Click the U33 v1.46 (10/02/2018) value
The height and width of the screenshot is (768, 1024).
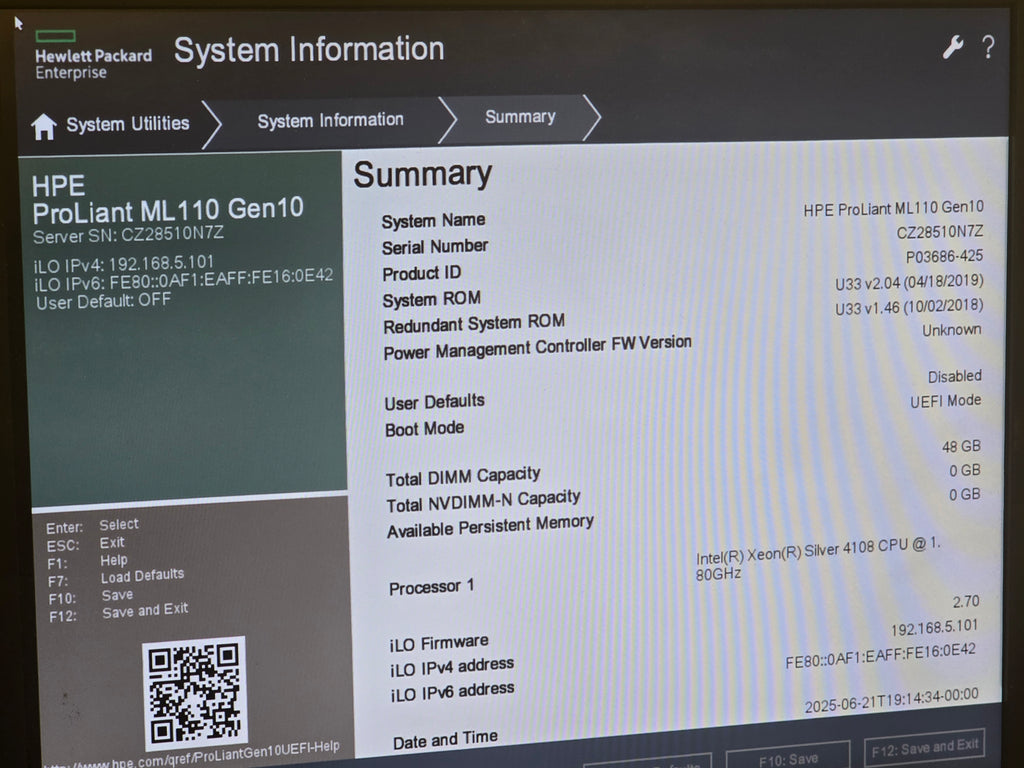pyautogui.click(x=909, y=307)
